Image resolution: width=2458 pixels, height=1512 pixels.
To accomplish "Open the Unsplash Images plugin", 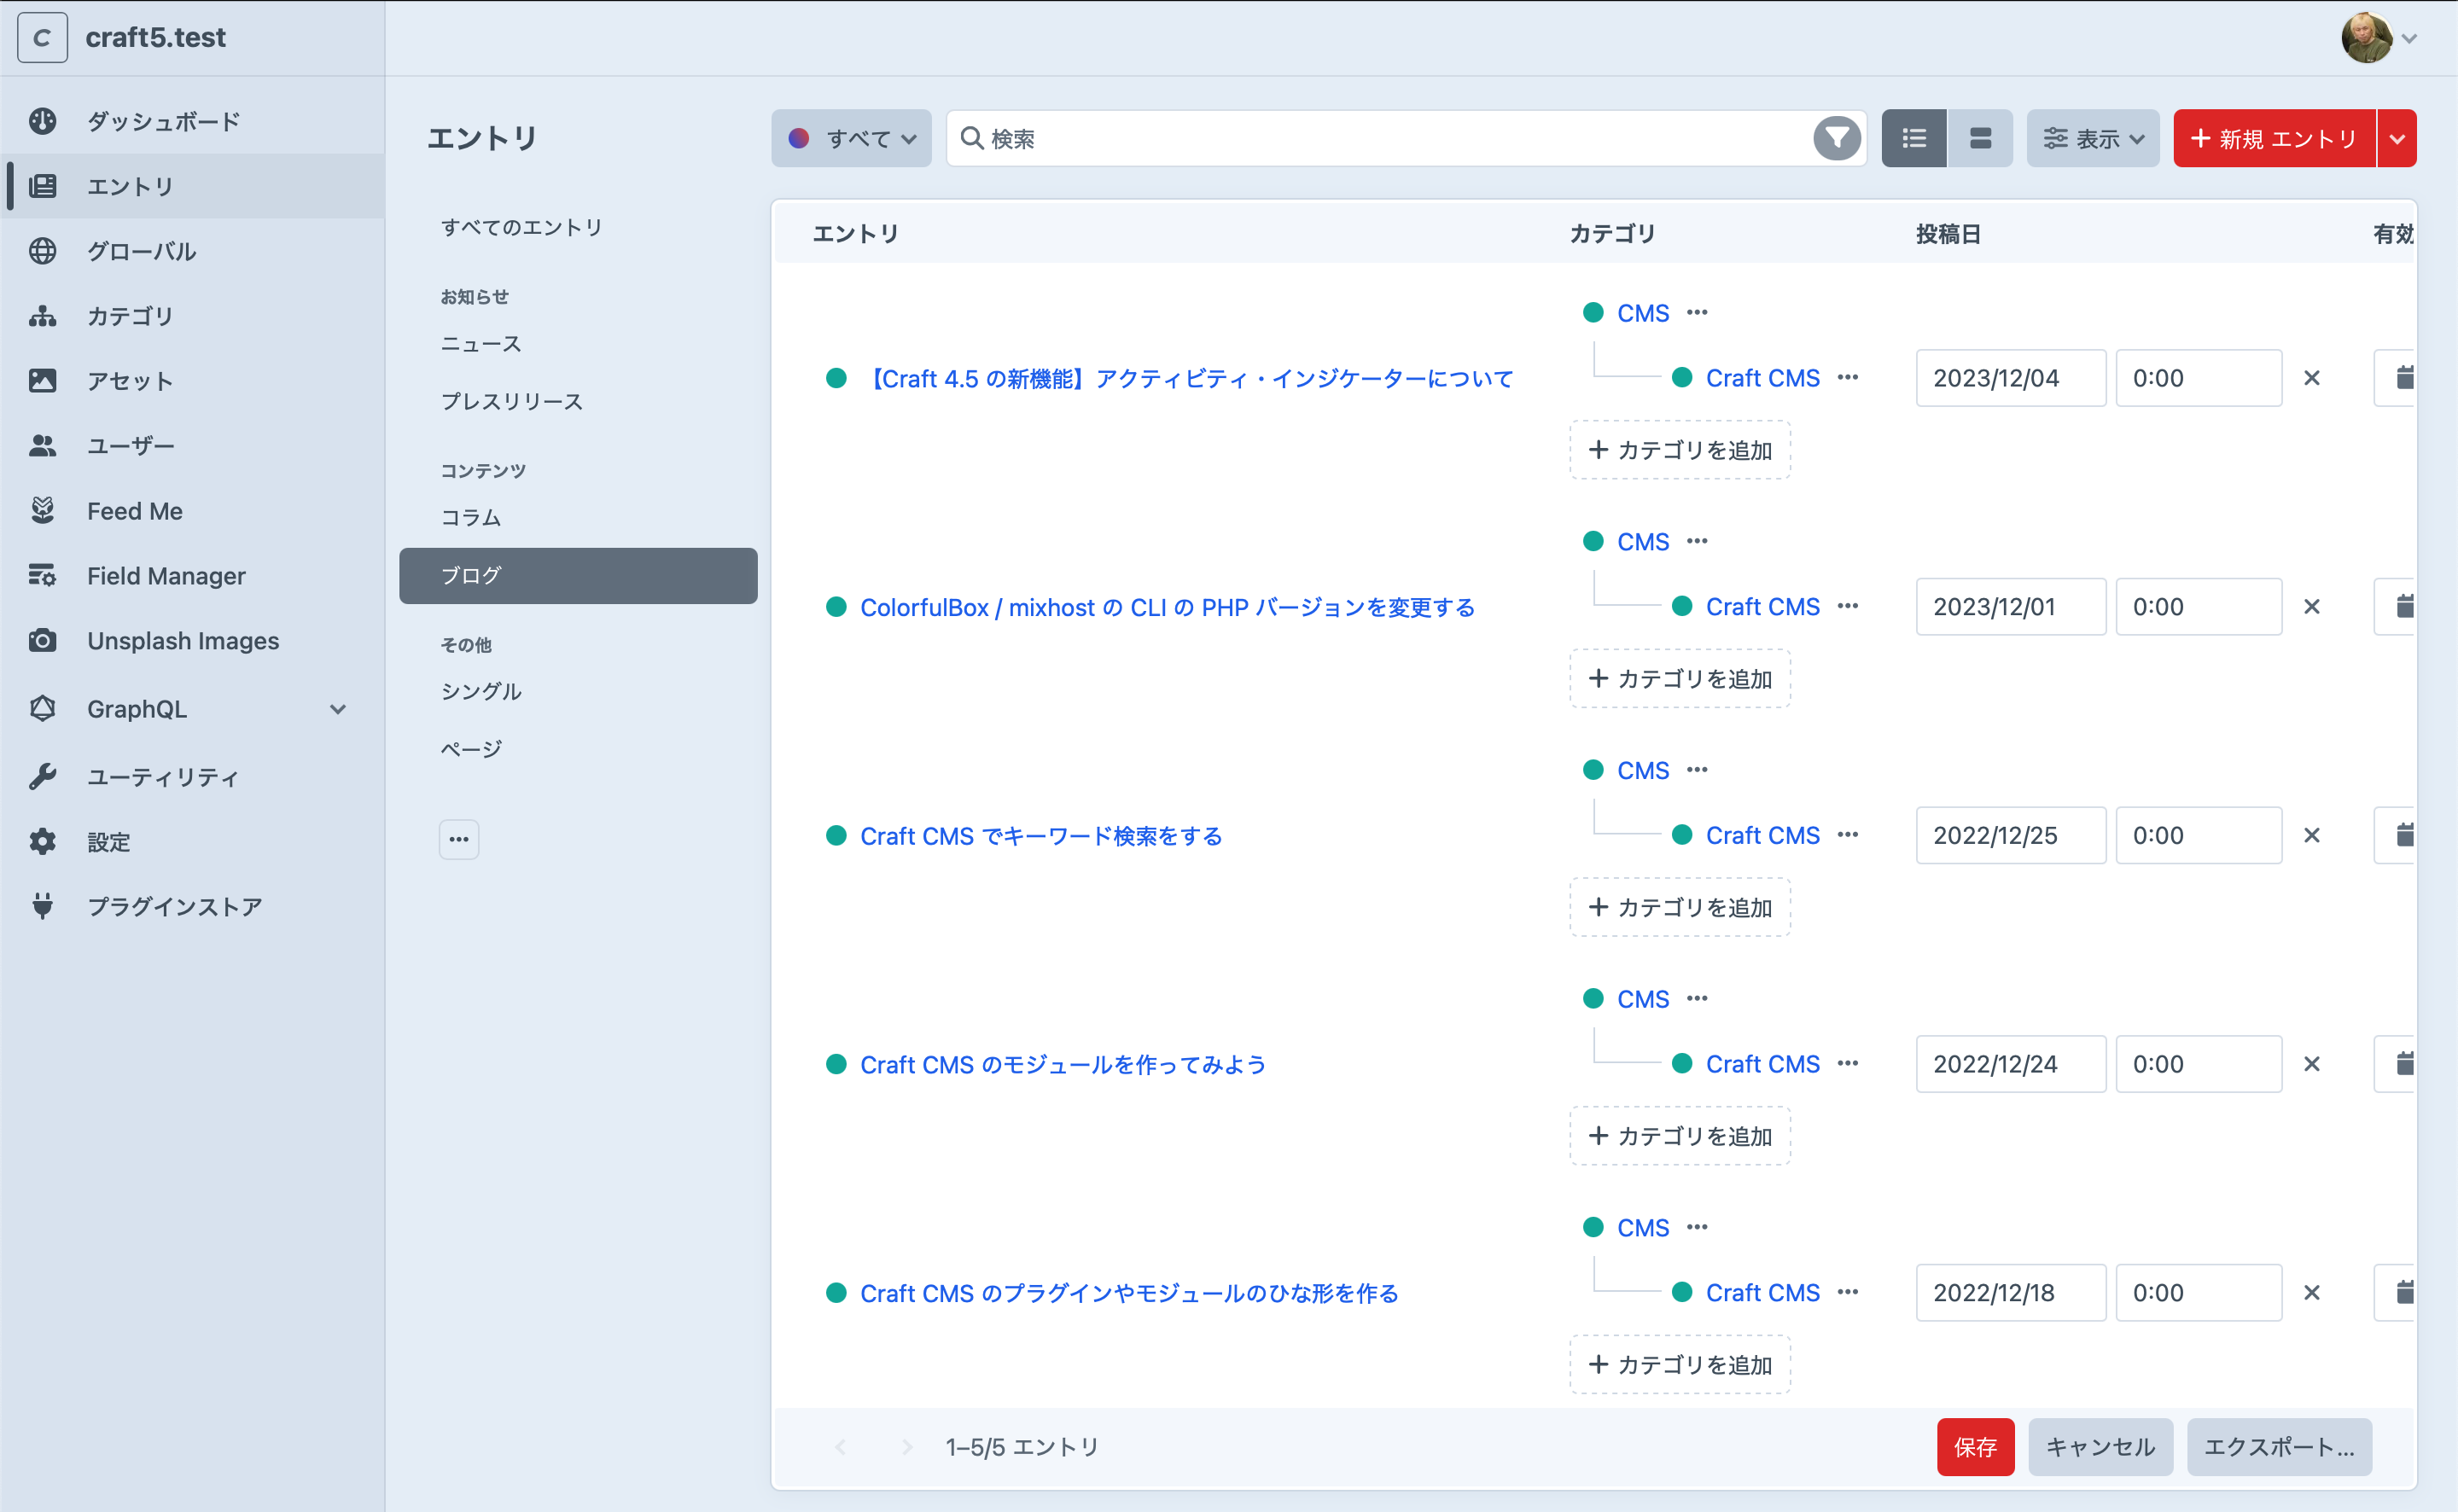I will 182,640.
